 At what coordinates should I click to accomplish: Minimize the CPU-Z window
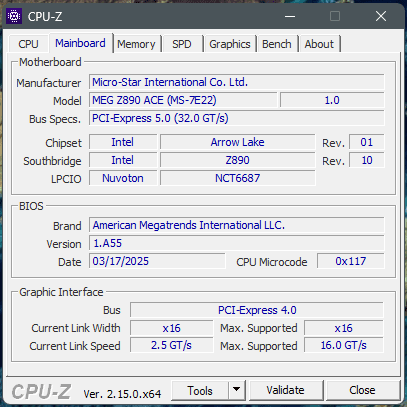point(290,16)
